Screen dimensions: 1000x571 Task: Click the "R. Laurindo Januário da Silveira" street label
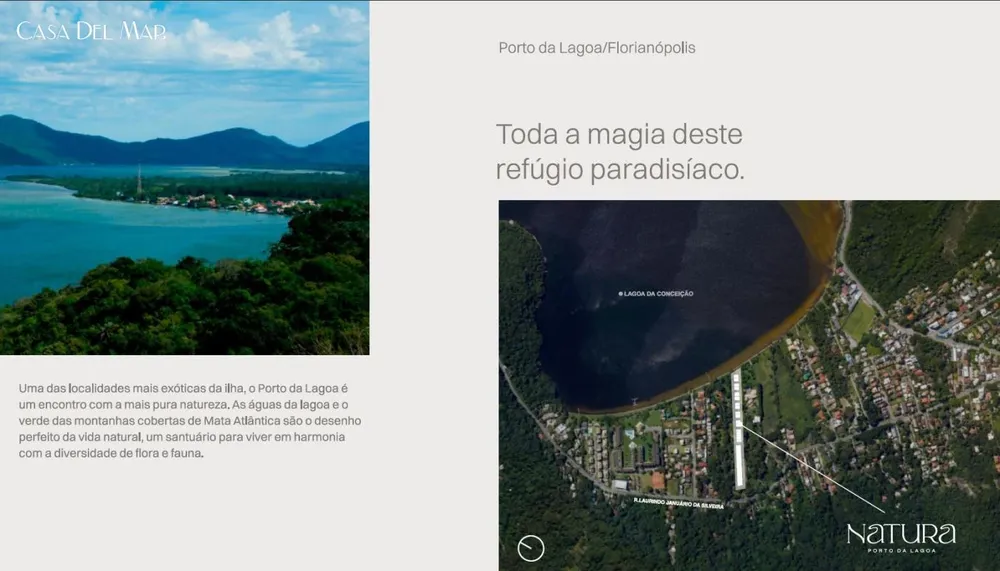click(x=679, y=503)
